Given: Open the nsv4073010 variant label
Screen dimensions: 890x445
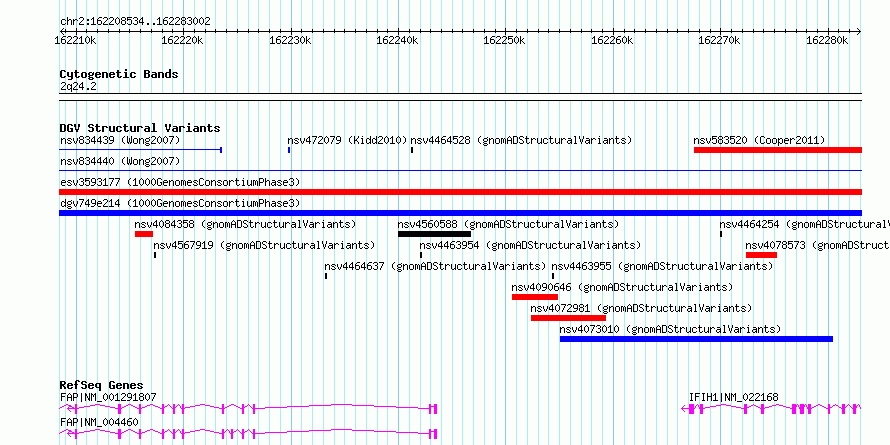Looking at the screenshot, I should pos(670,329).
